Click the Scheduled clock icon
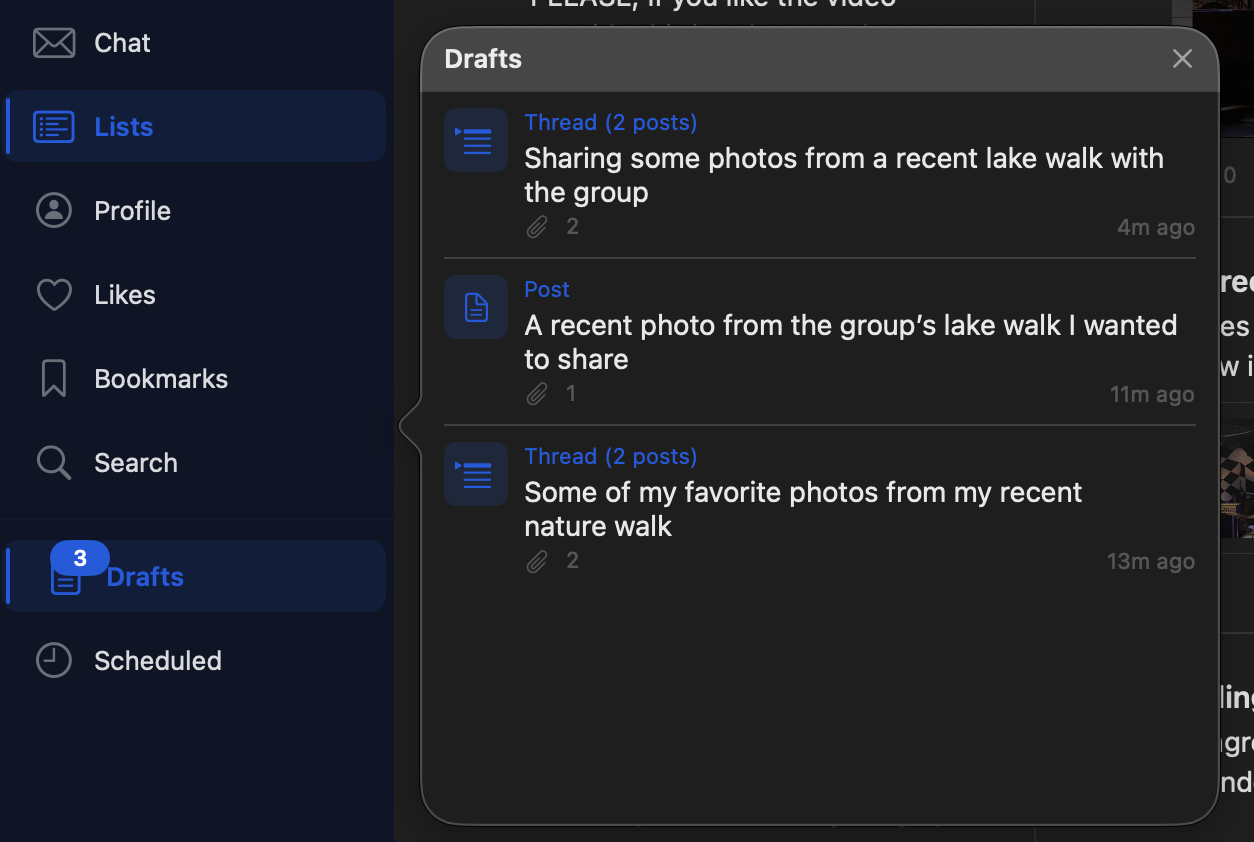 click(x=54, y=660)
